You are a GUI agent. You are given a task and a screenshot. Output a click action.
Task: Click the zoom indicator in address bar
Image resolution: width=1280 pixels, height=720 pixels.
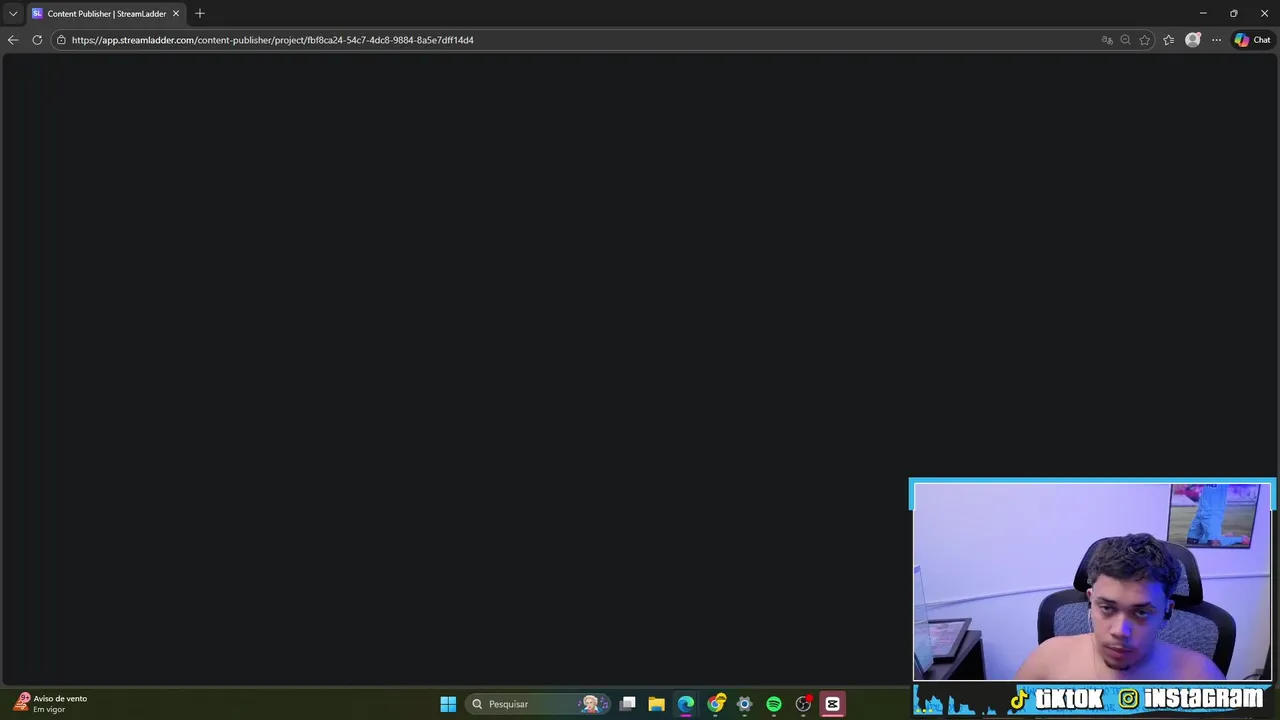[x=1126, y=40]
